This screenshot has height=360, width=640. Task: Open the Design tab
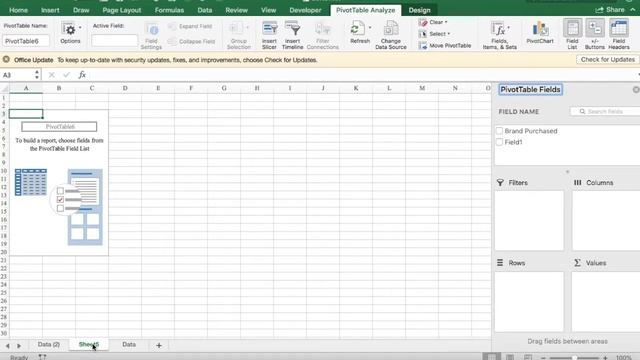pos(420,10)
